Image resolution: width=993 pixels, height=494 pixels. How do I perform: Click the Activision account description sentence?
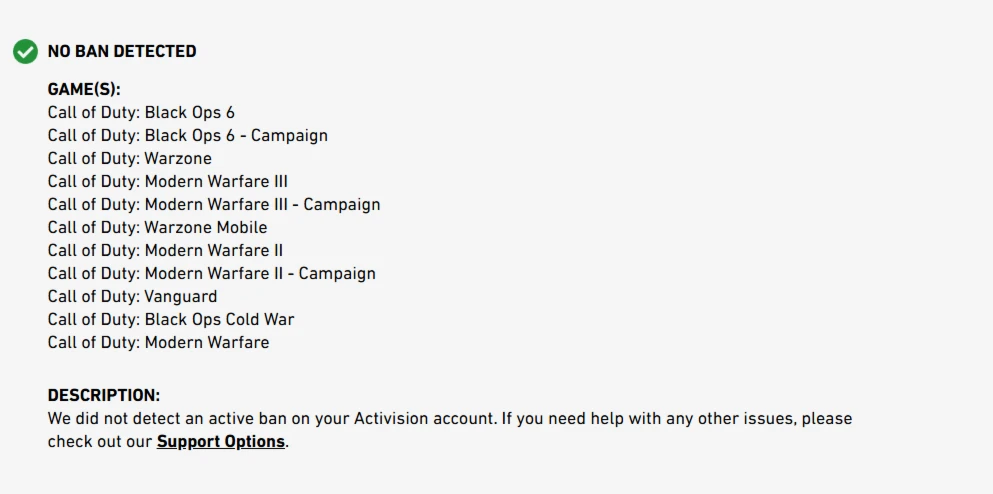272,419
